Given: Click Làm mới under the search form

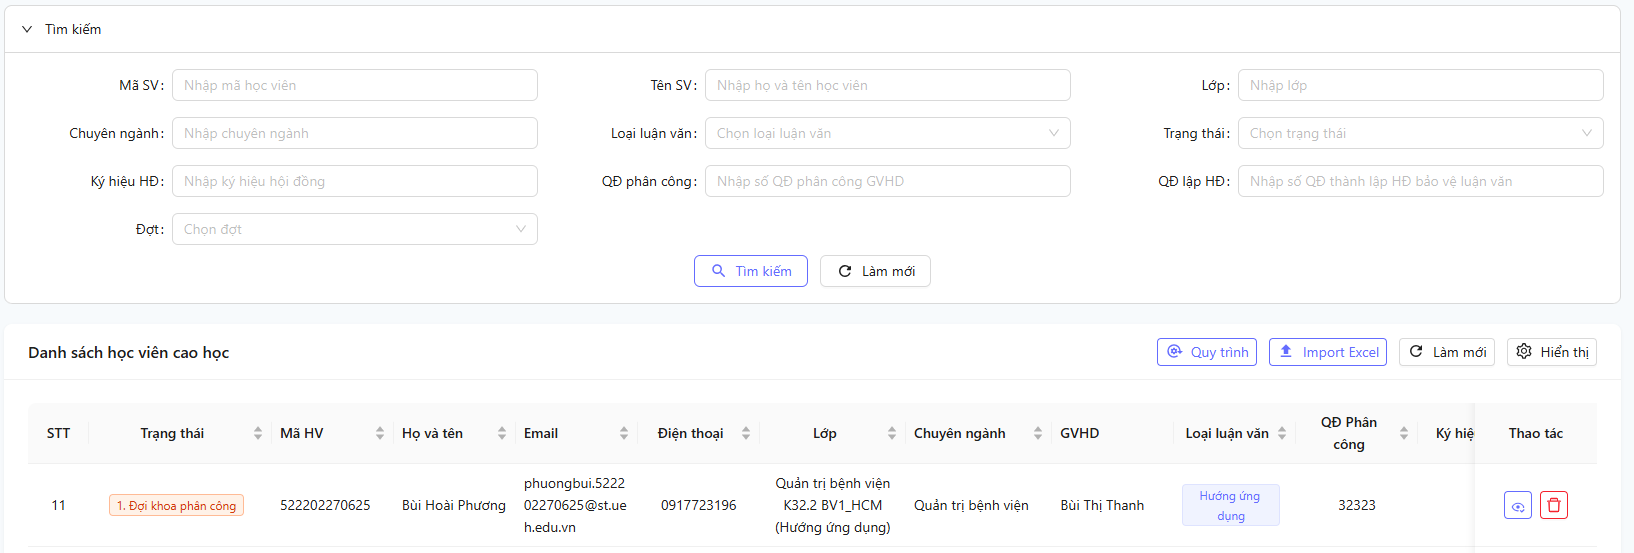Looking at the screenshot, I should coord(875,271).
